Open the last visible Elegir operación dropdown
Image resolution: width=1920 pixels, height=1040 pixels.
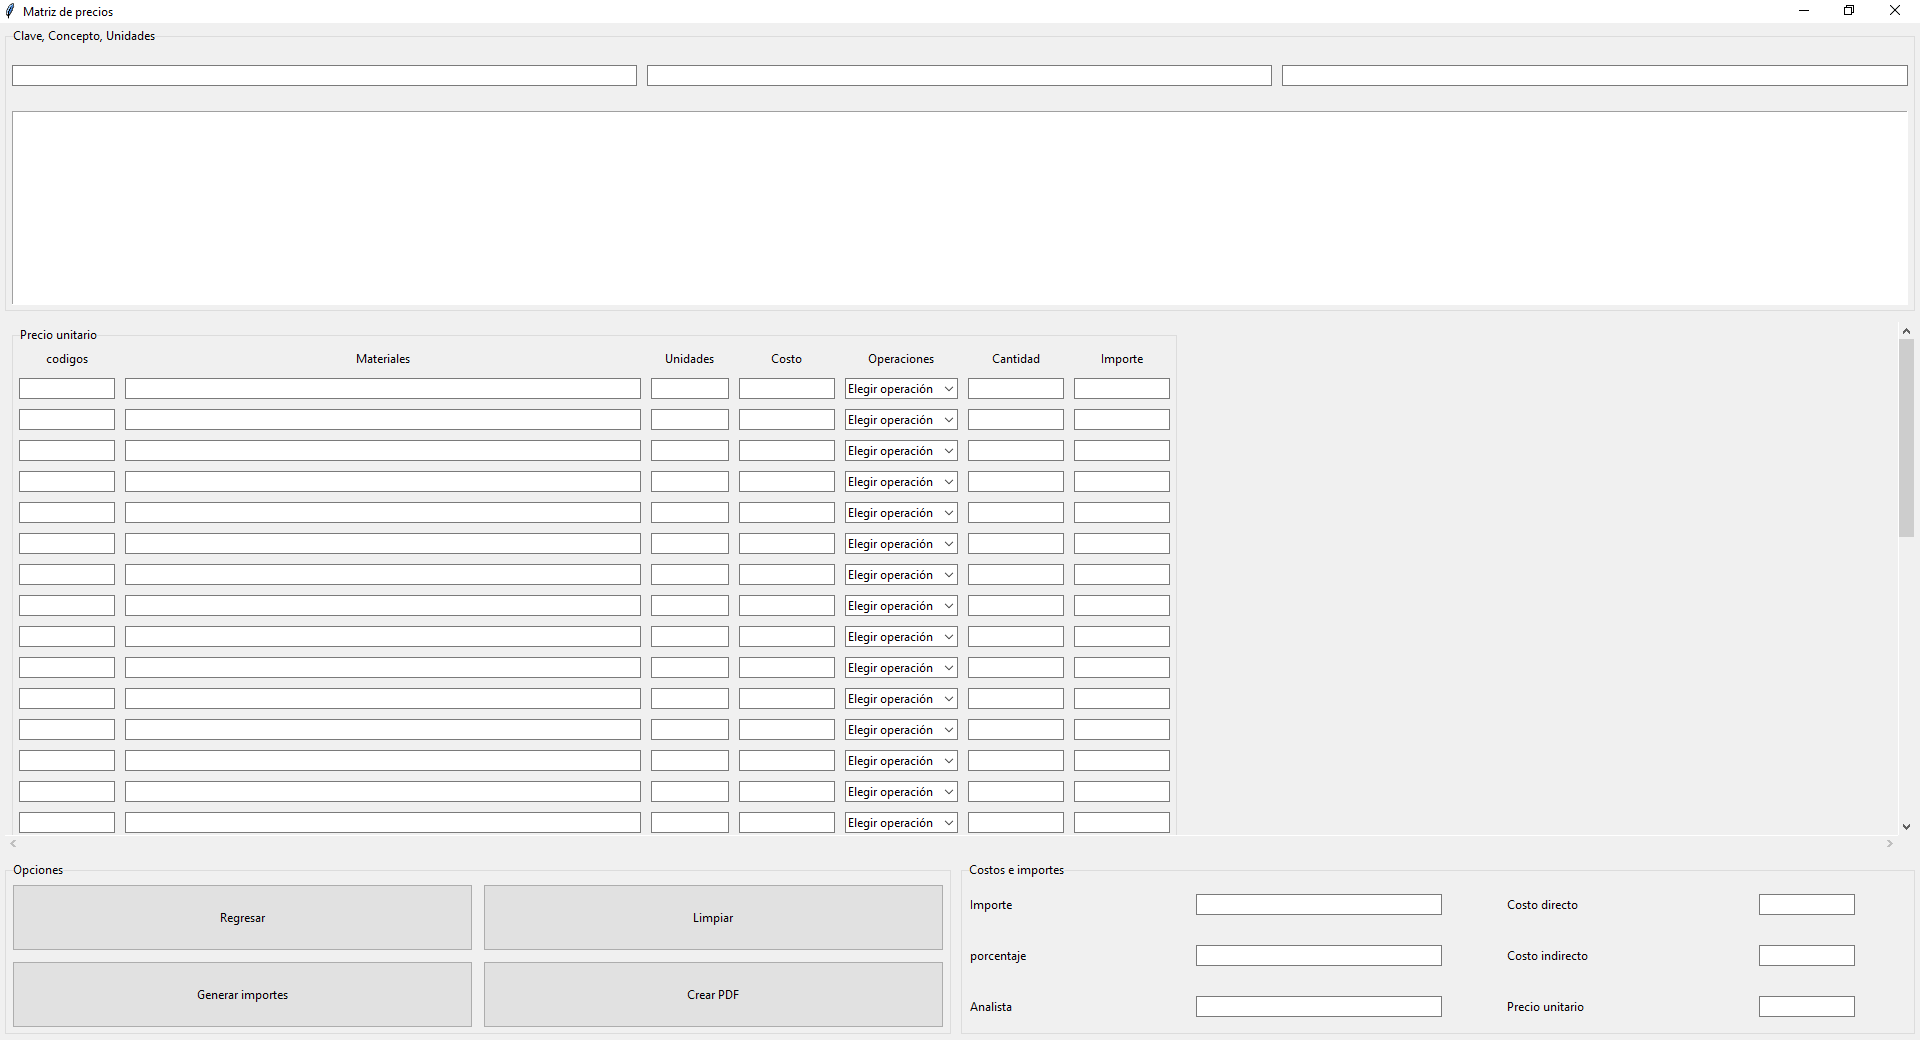901,823
